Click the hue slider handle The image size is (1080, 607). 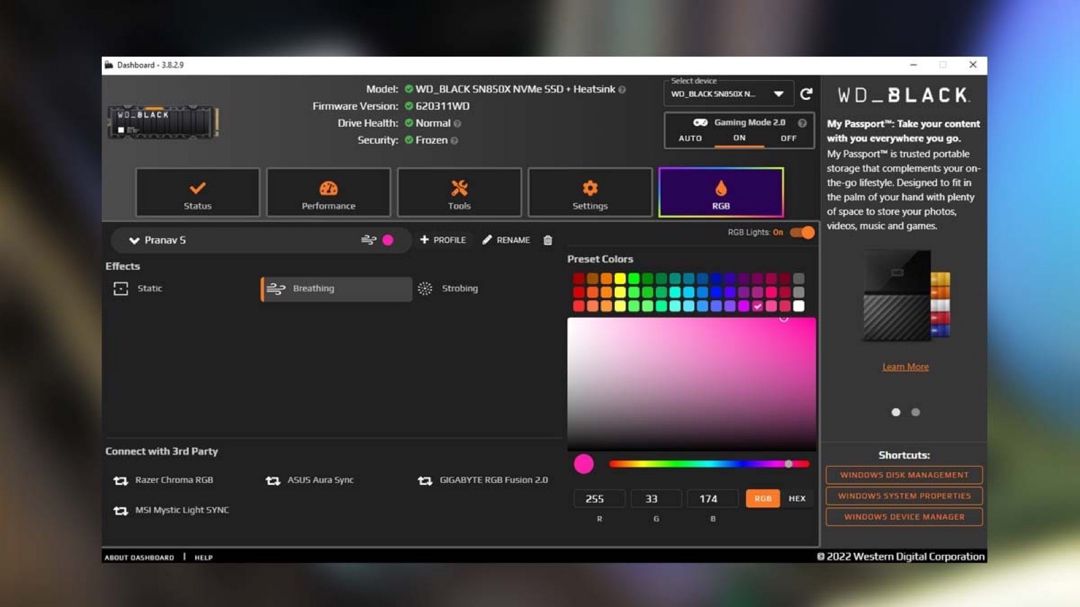(x=789, y=464)
